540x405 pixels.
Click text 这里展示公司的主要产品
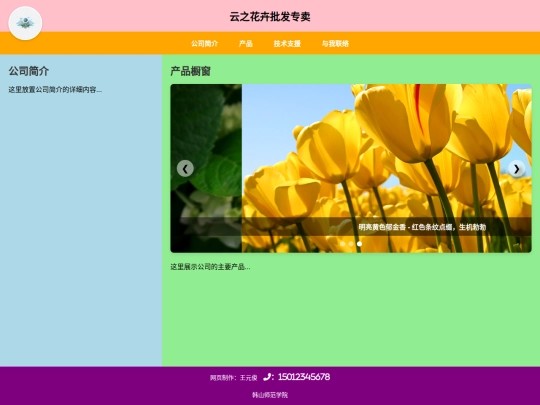210,267
